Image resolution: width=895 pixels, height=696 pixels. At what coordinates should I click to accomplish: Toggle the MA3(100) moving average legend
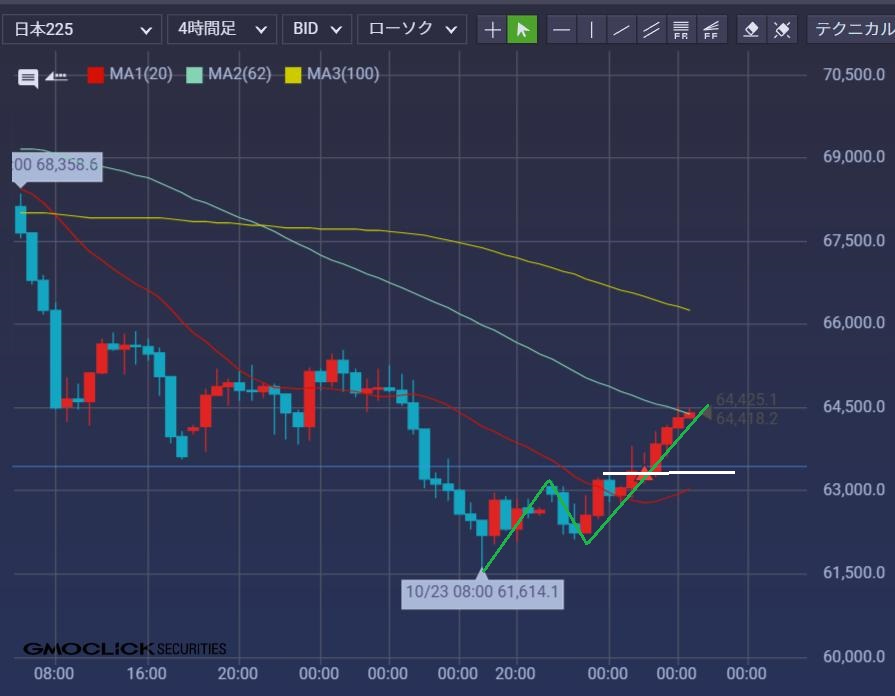point(332,74)
